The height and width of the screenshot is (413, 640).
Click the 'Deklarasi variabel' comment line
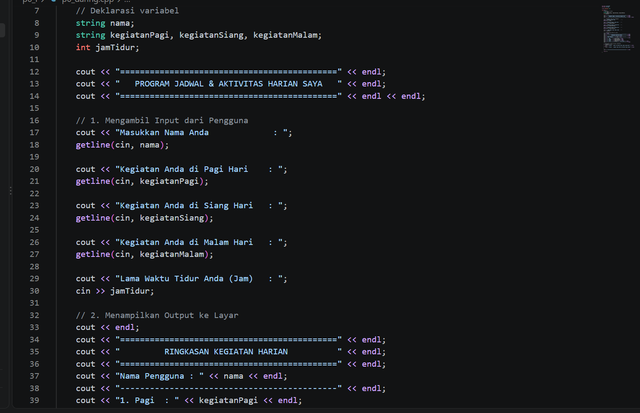pyautogui.click(x=127, y=11)
